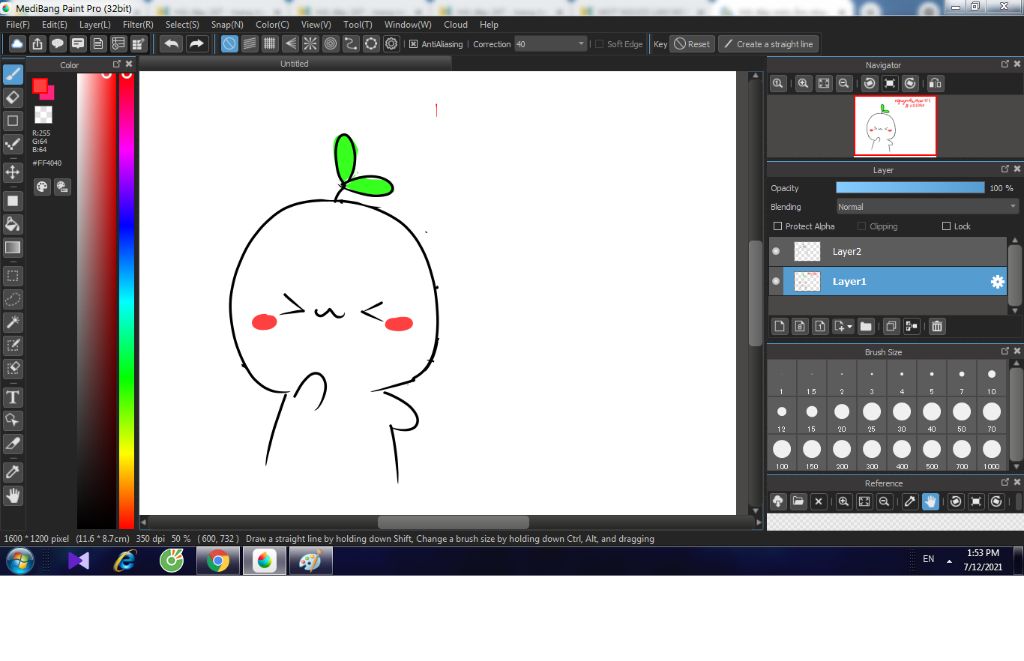The height and width of the screenshot is (661, 1024).
Task: Choose brush size 1000
Action: pos(991,453)
